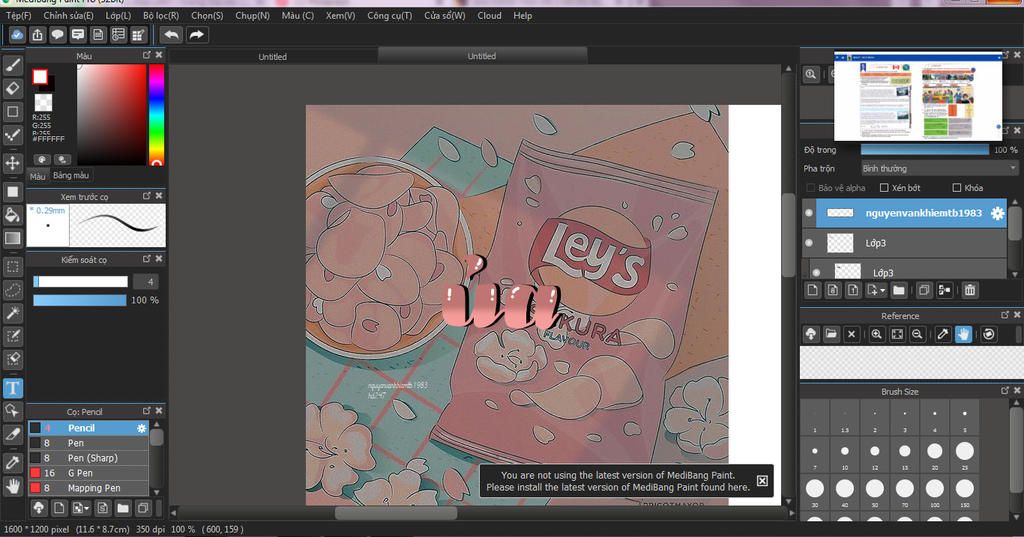Click the brush list scroll-down arrow
This screenshot has width=1024, height=537.
(157, 492)
